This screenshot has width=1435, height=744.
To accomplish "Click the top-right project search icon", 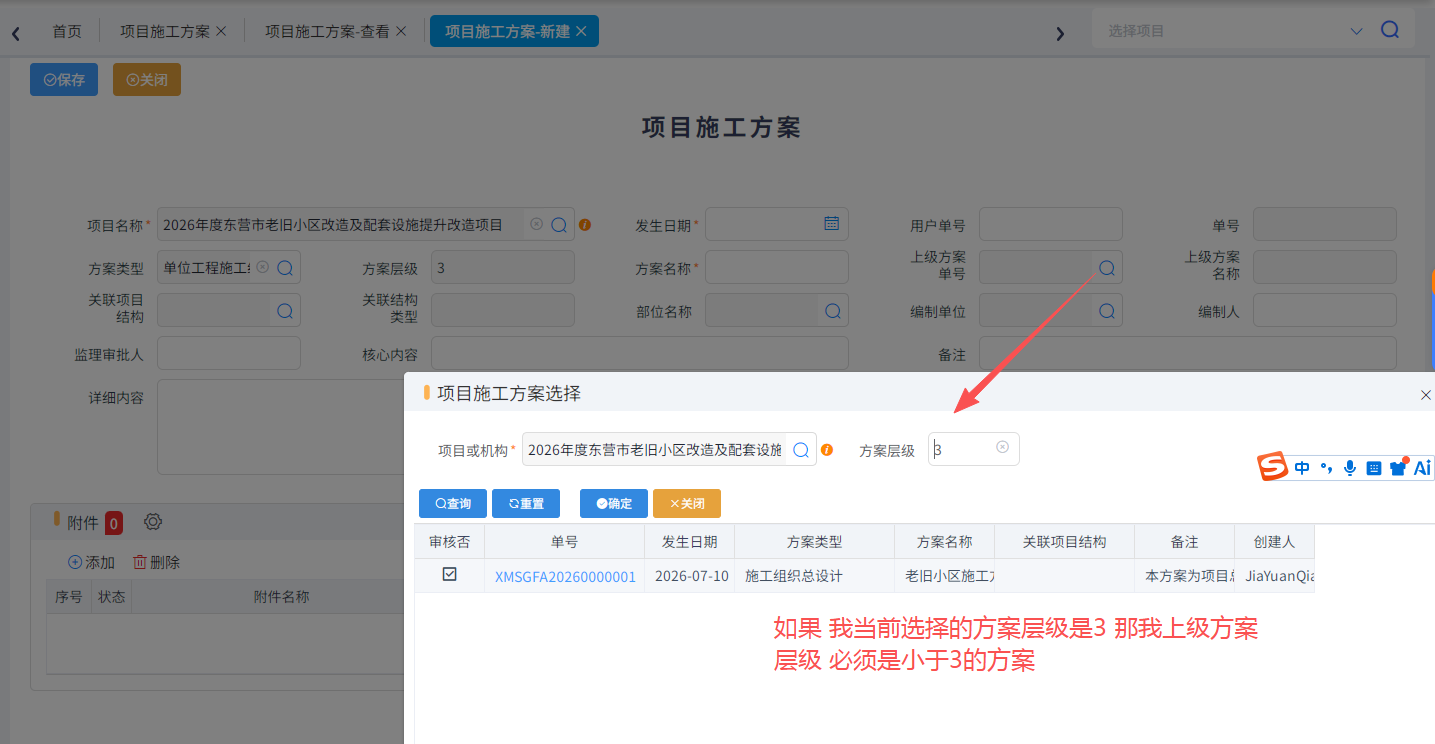I will tap(1390, 30).
